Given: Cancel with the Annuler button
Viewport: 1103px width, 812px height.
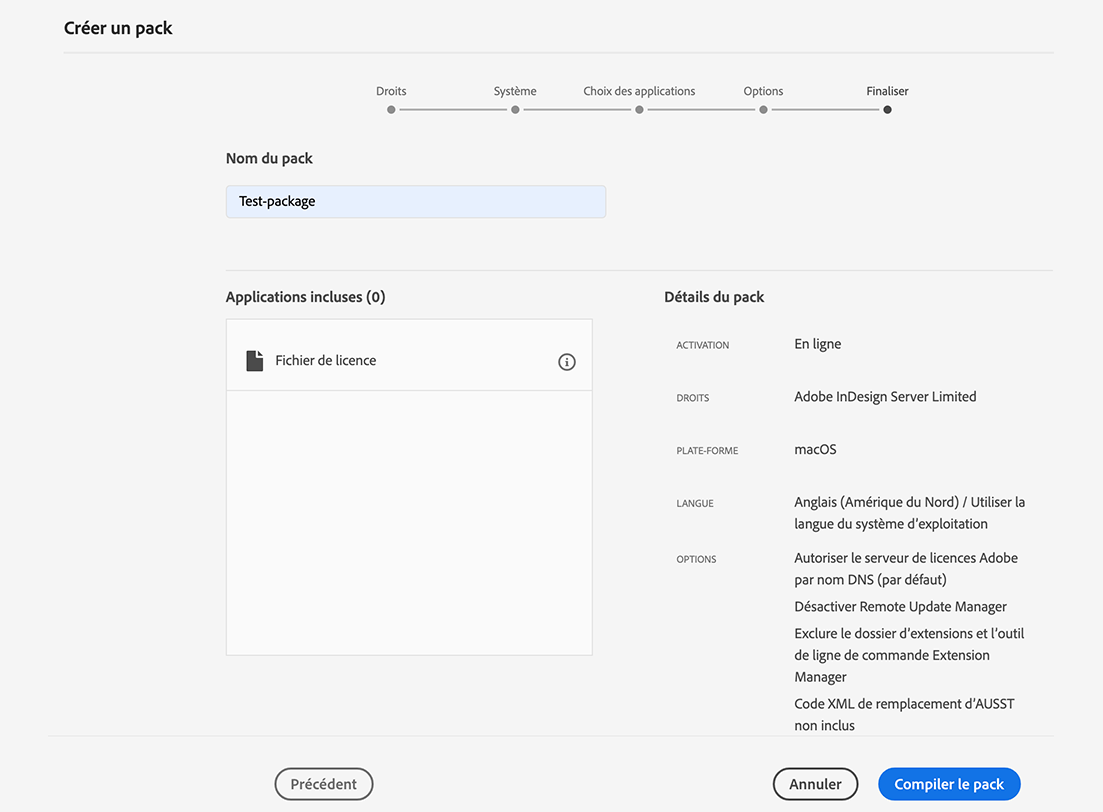Looking at the screenshot, I should (x=815, y=784).
